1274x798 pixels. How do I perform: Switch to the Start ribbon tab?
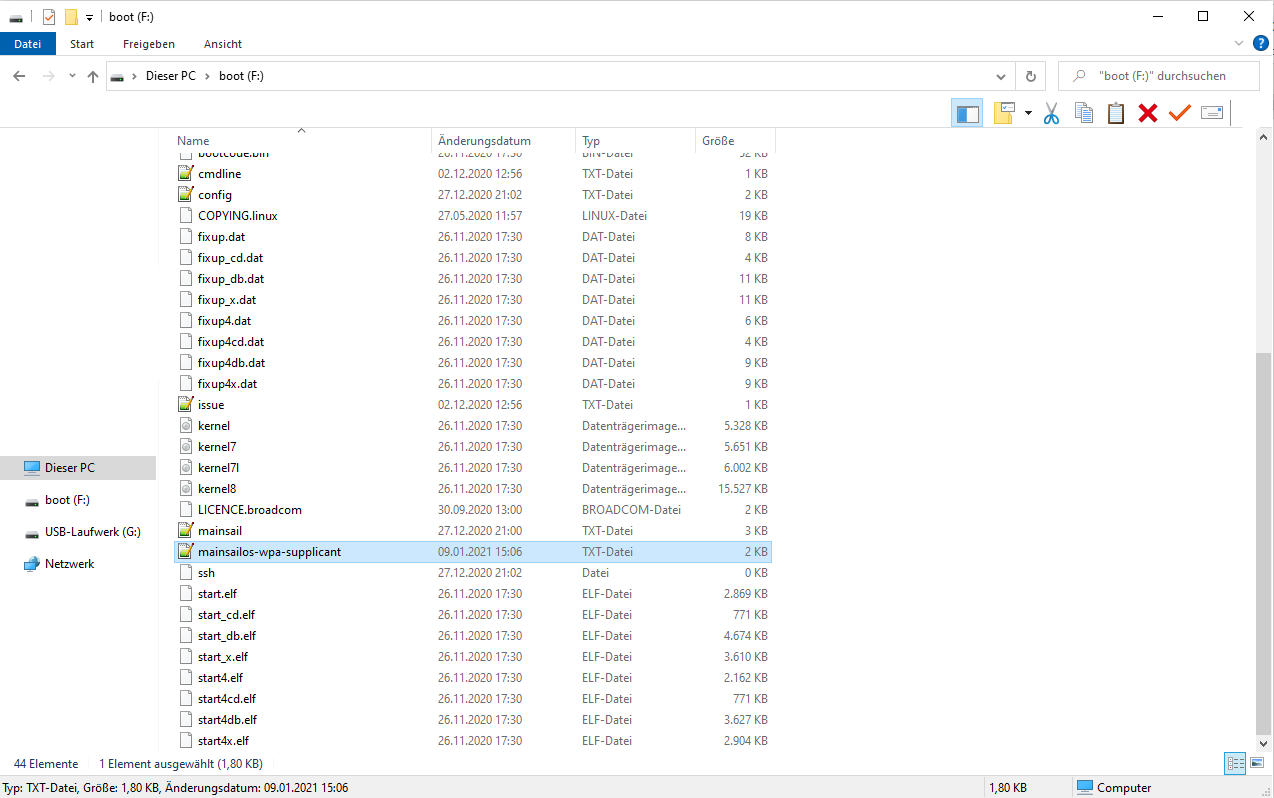pyautogui.click(x=82, y=44)
